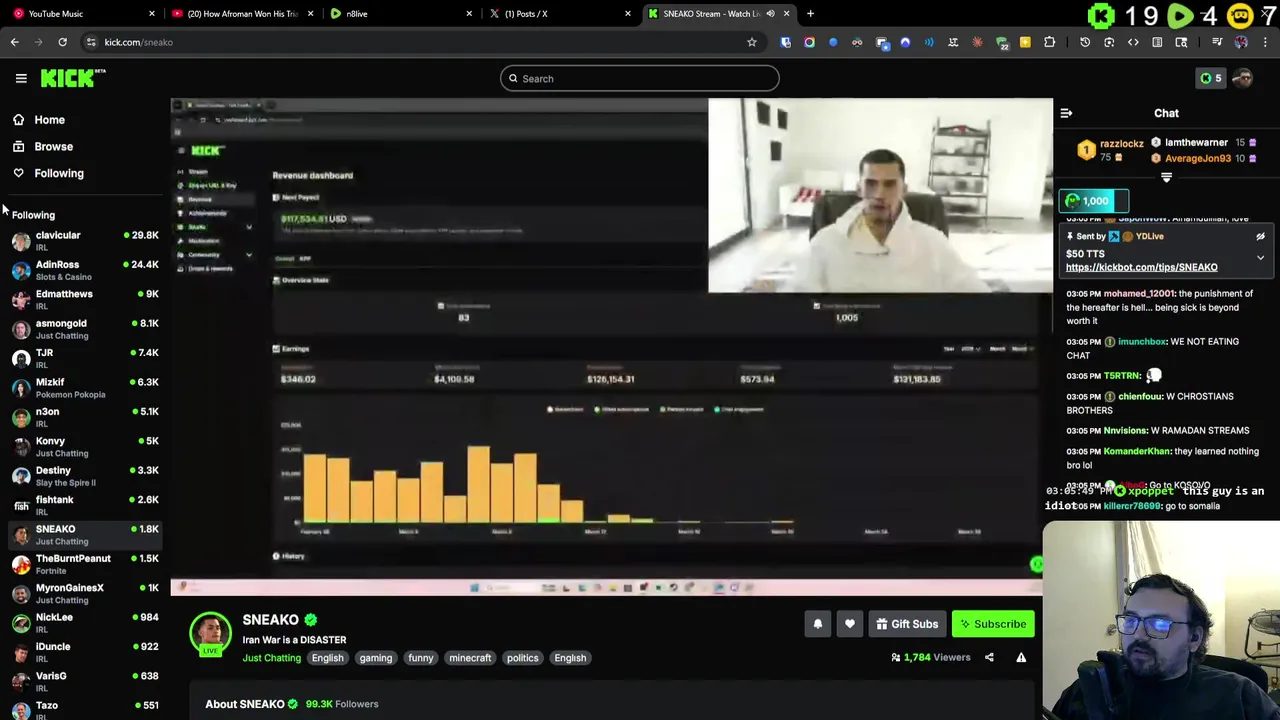The width and height of the screenshot is (1280, 720).
Task: Select the gaming tag
Action: [x=376, y=658]
